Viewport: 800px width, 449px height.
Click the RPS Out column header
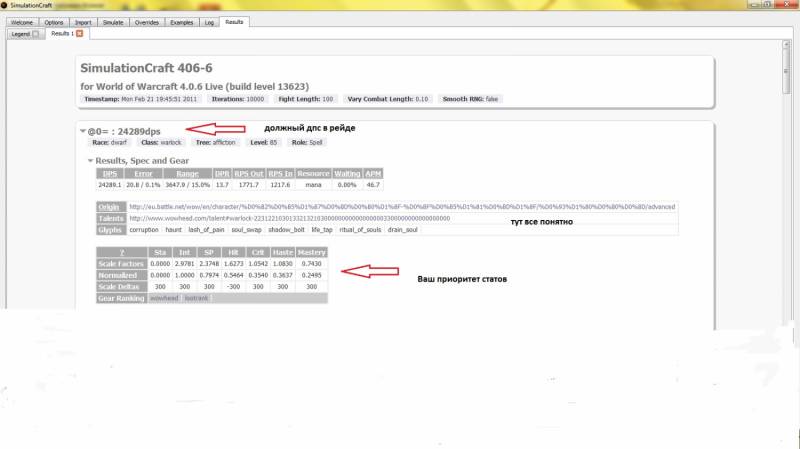pos(248,173)
